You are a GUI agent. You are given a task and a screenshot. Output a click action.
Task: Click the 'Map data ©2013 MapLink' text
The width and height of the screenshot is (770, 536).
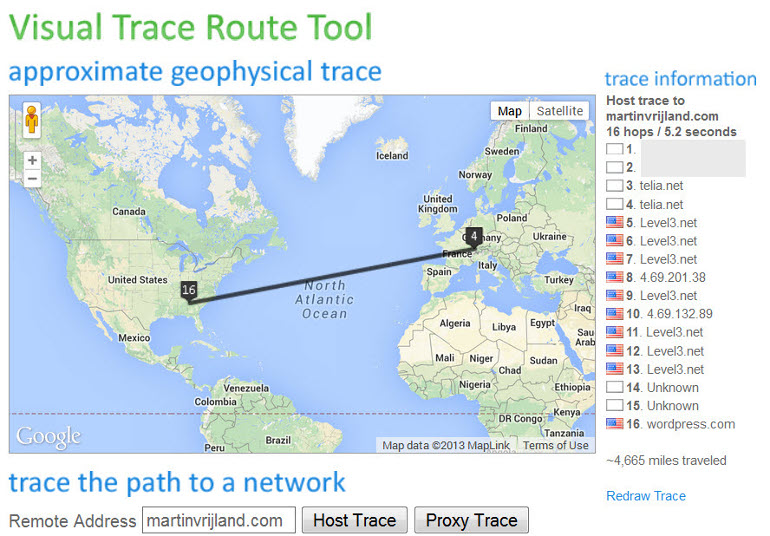pyautogui.click(x=446, y=445)
